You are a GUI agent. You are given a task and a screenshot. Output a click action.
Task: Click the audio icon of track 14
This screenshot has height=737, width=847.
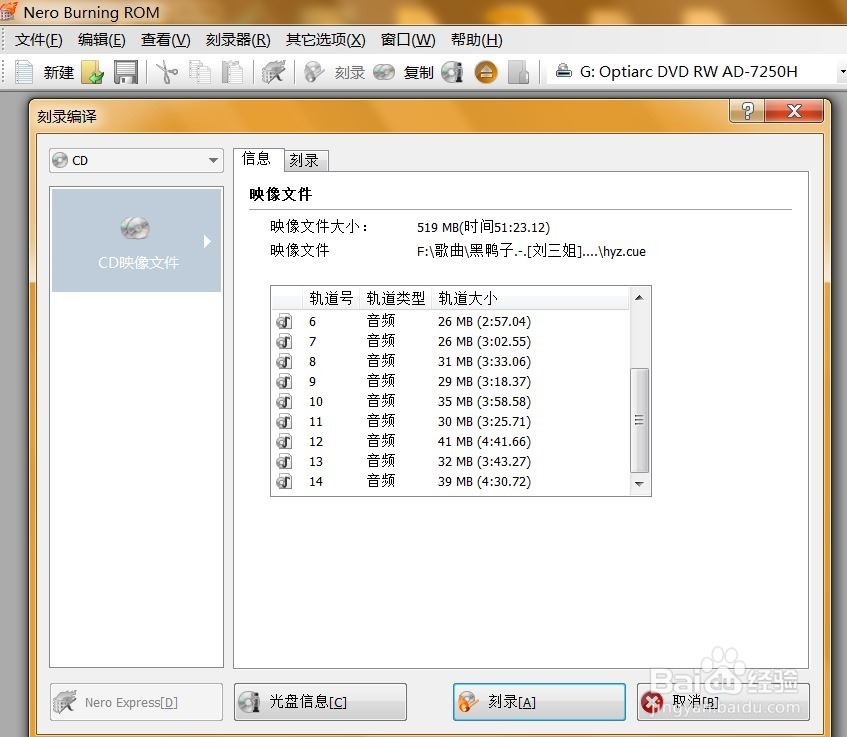click(284, 481)
